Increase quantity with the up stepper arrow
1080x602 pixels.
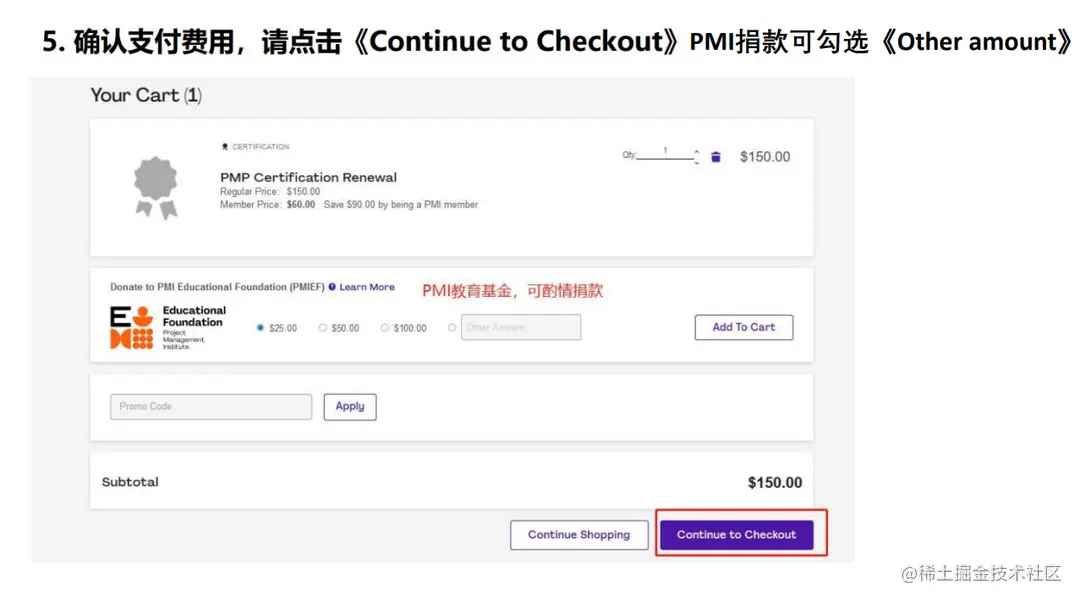click(x=696, y=152)
